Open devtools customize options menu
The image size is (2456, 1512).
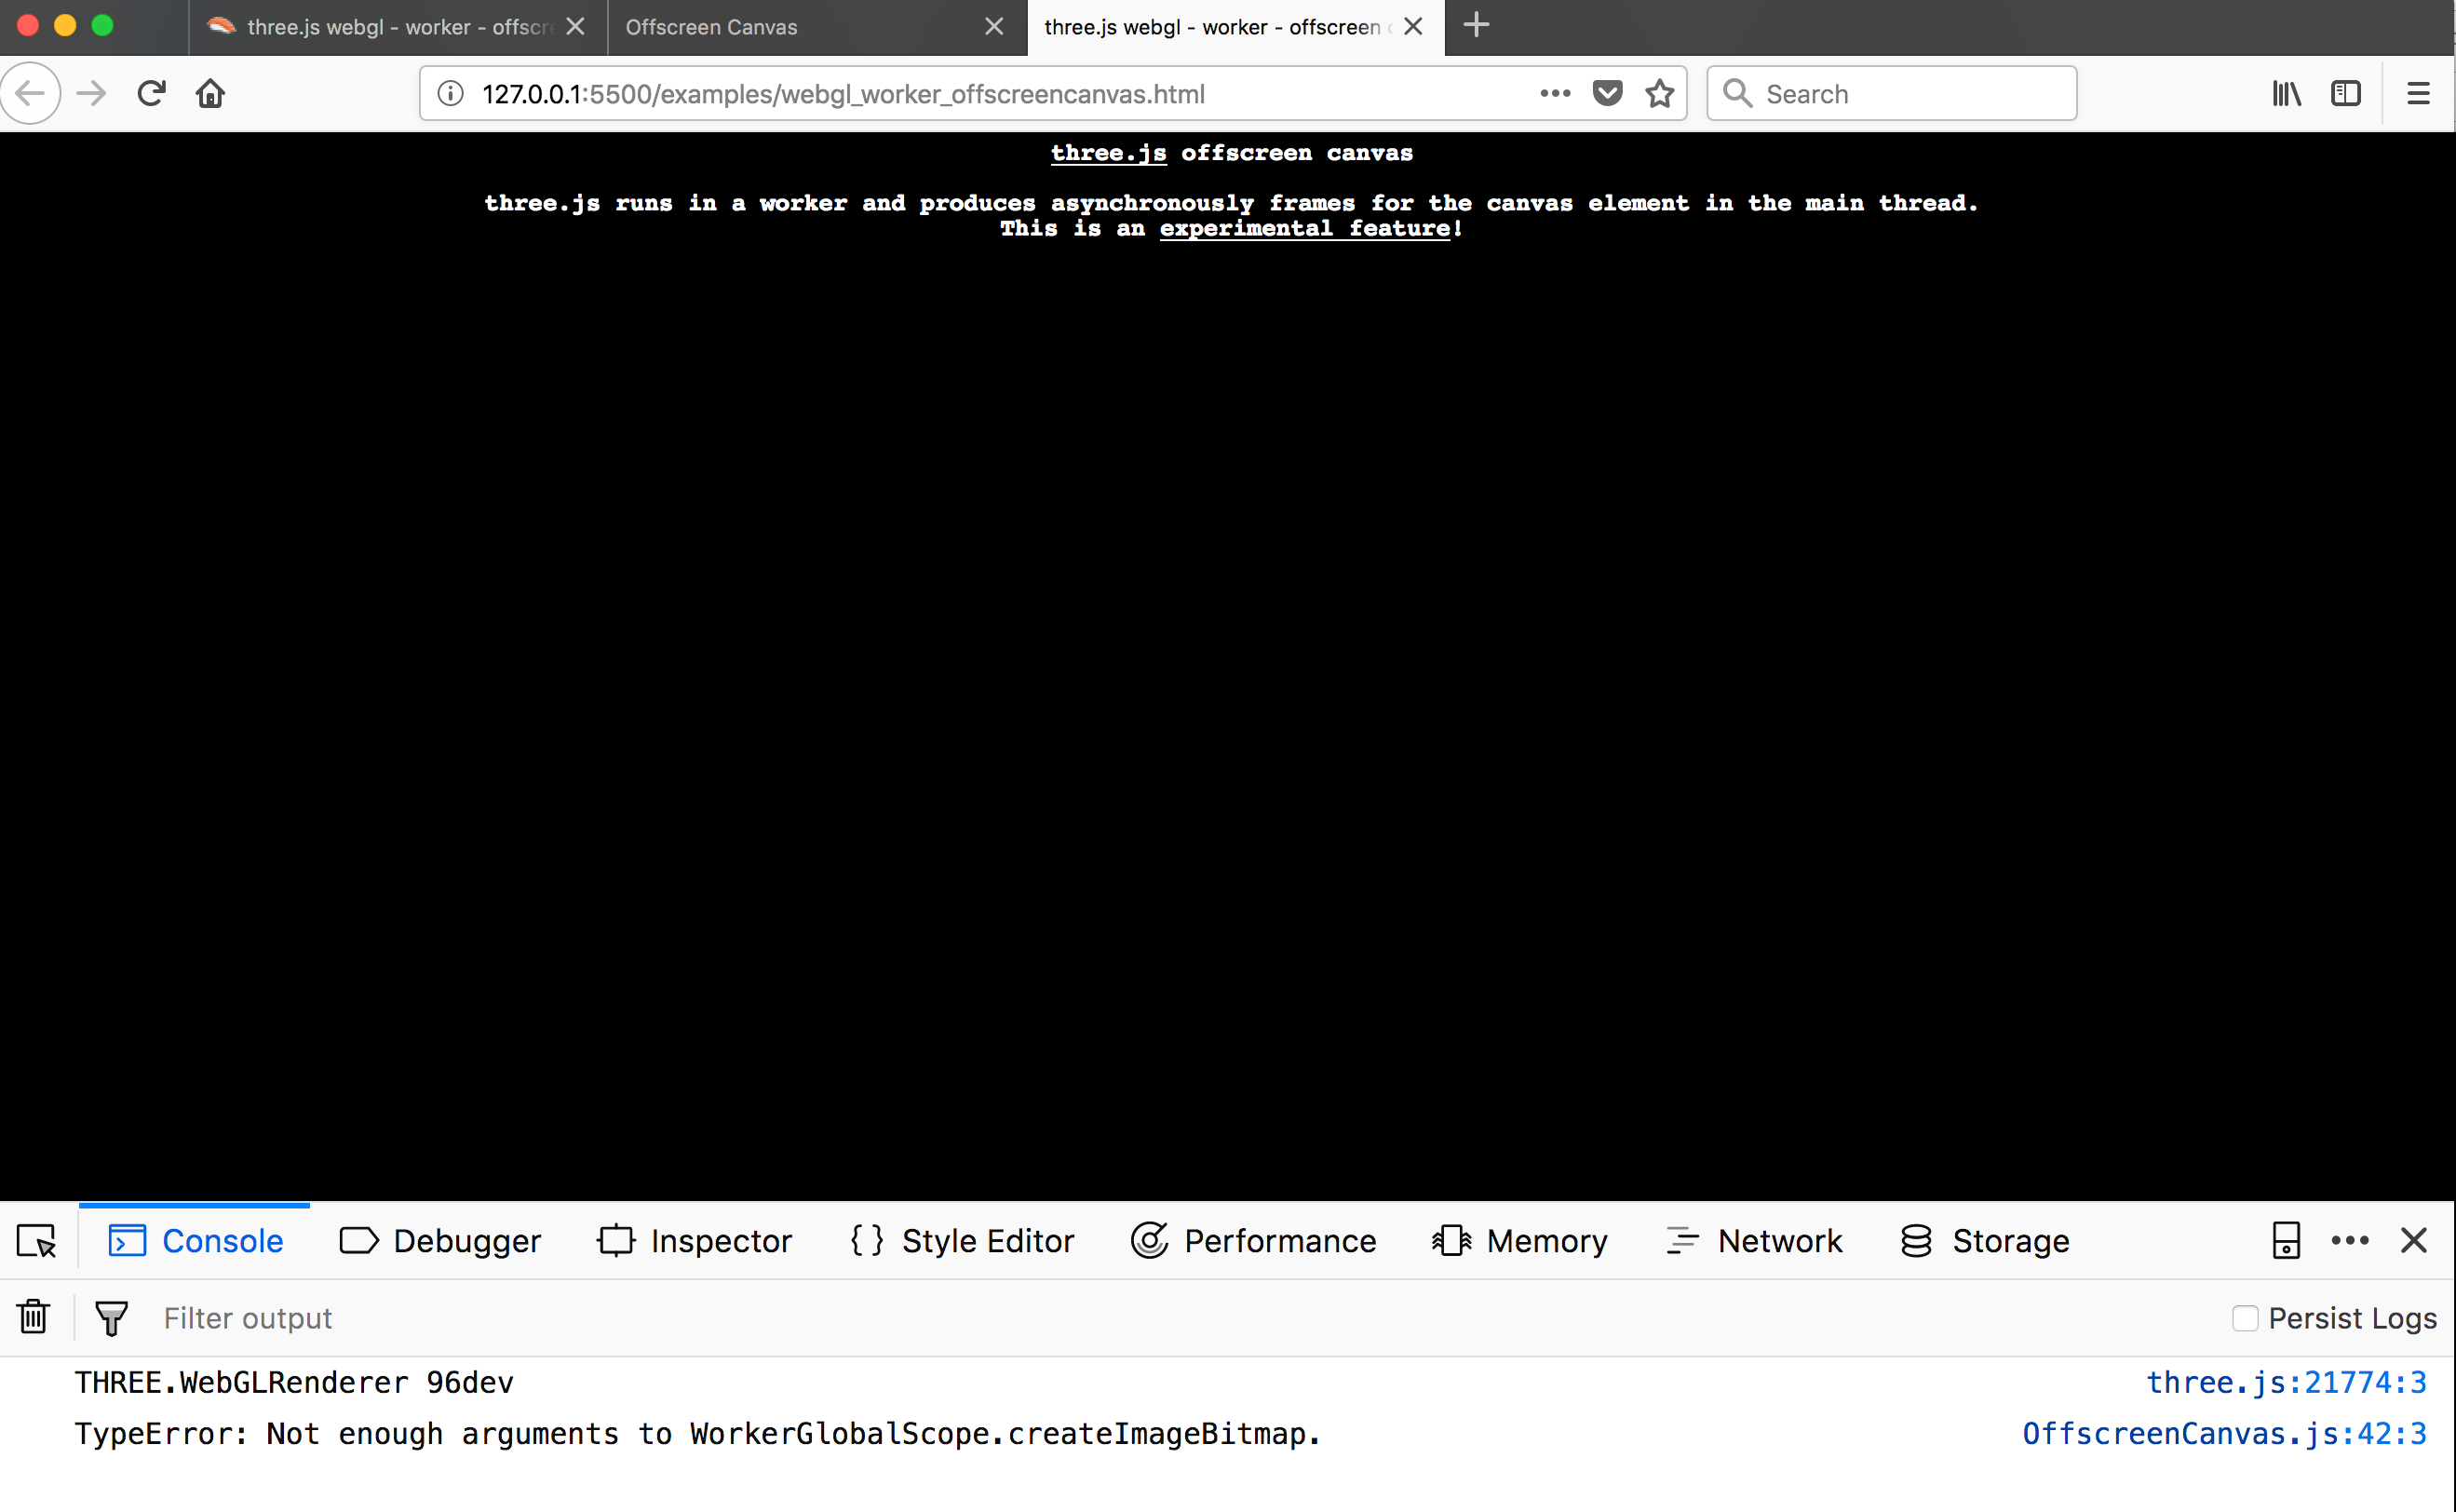click(2349, 1241)
